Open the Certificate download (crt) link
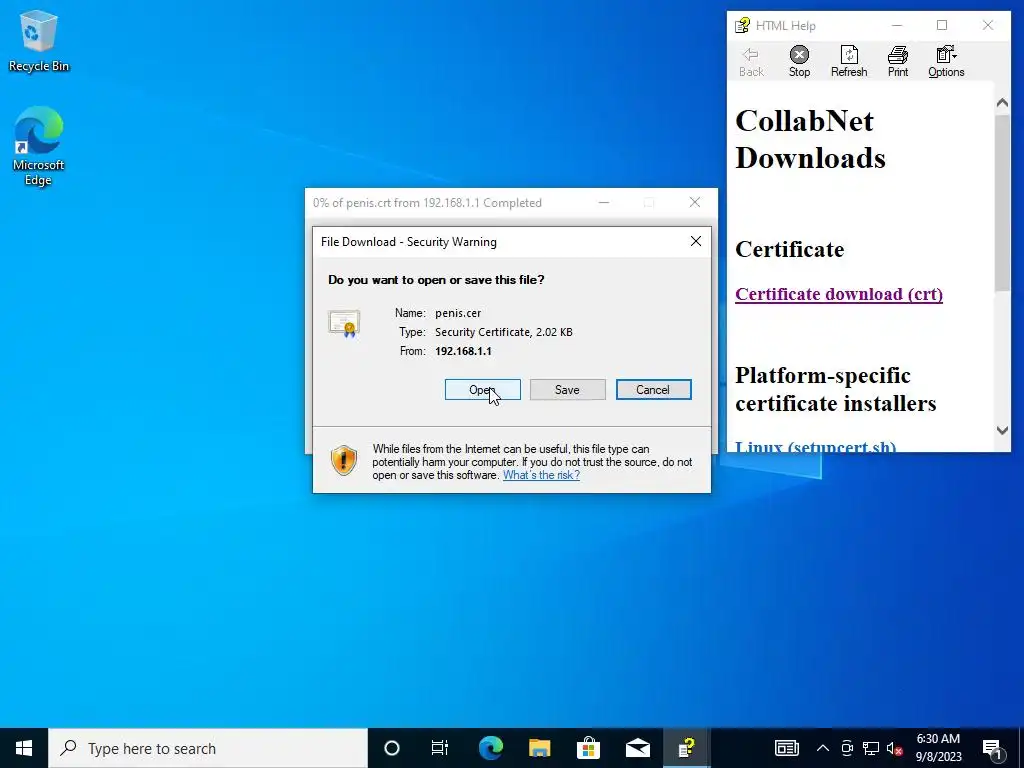Image resolution: width=1024 pixels, height=768 pixels. click(839, 294)
